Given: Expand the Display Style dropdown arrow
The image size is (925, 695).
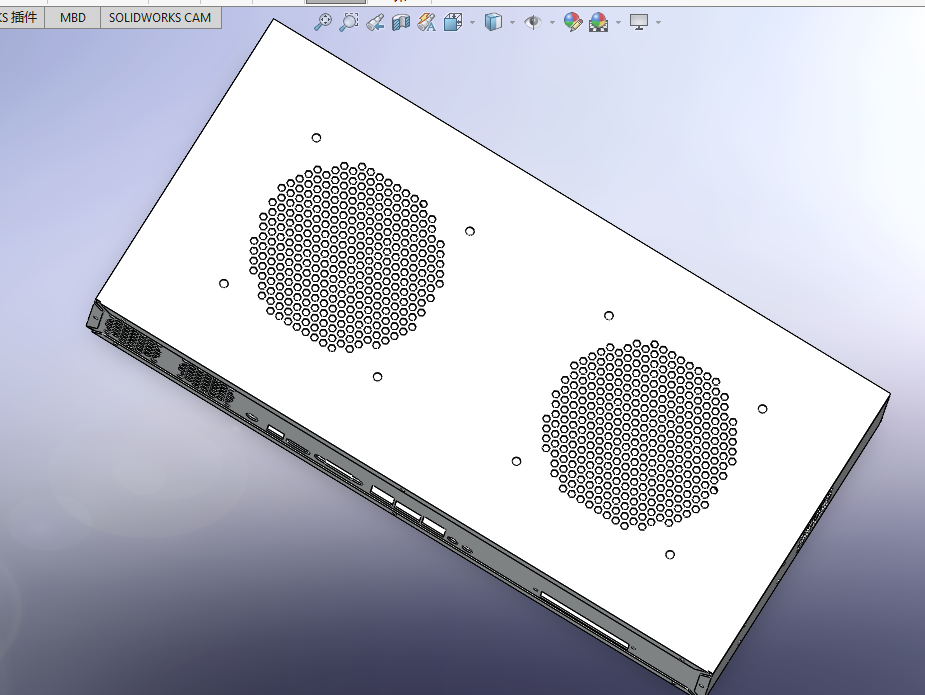Looking at the screenshot, I should point(512,22).
